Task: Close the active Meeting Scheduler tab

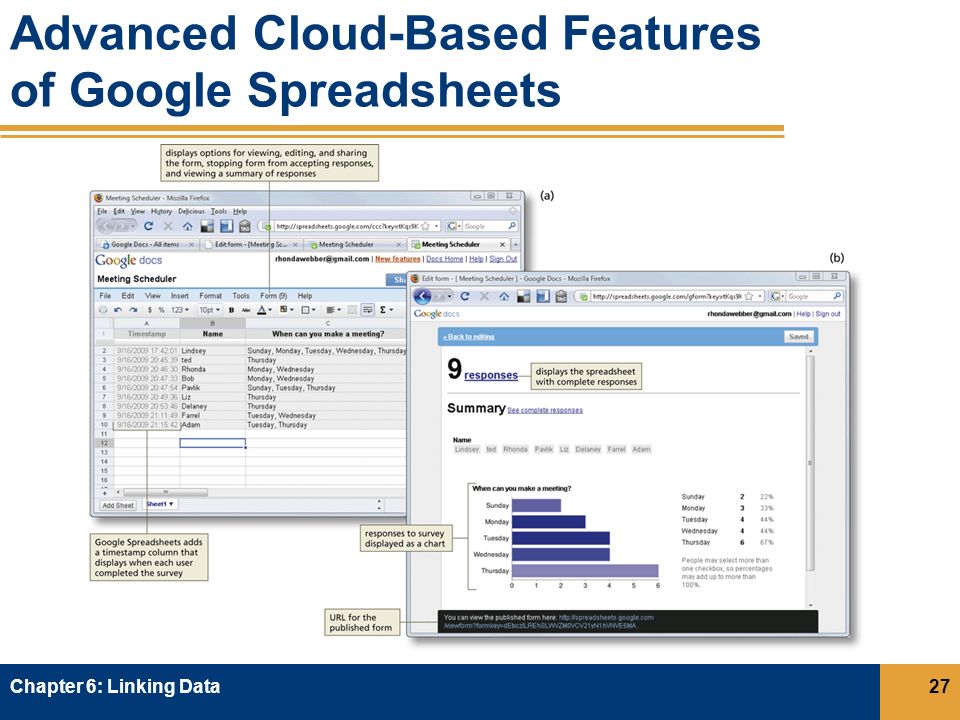Action: pos(502,244)
